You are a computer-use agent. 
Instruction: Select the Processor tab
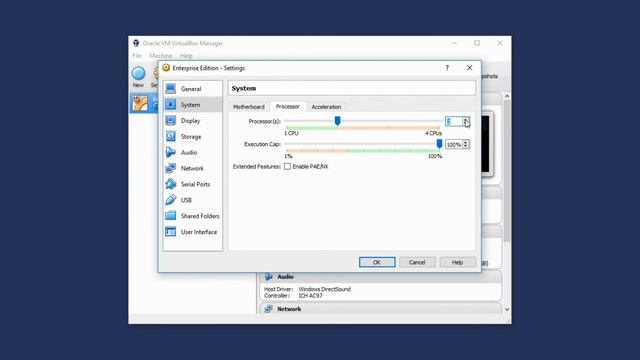pyautogui.click(x=287, y=107)
